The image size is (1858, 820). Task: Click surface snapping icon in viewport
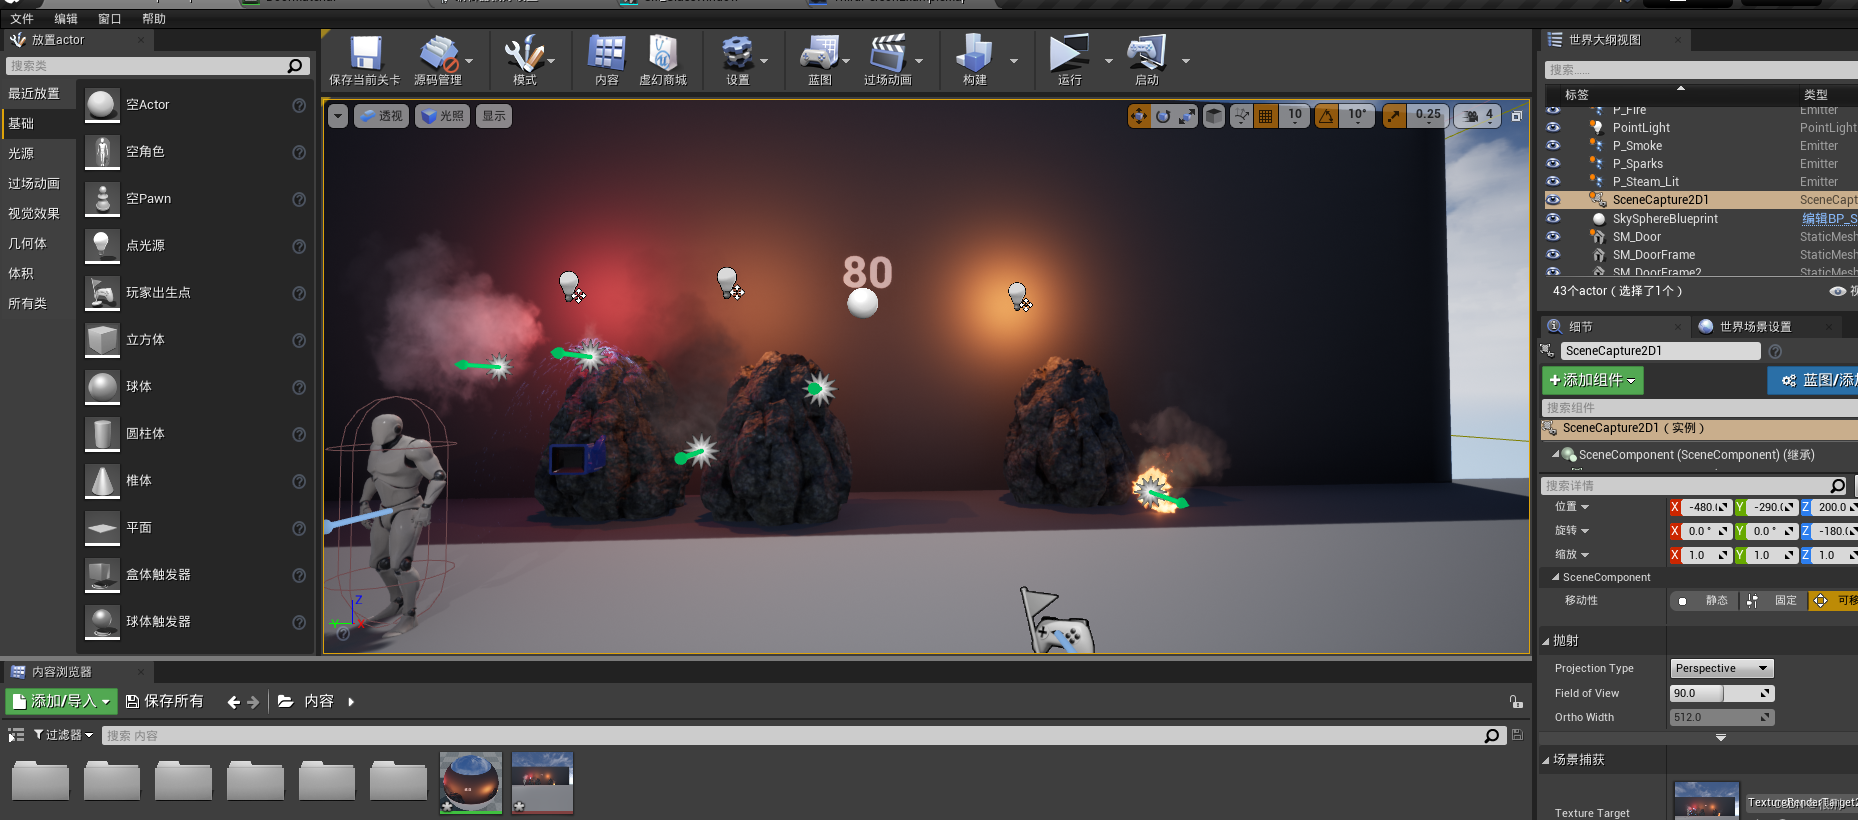click(1241, 116)
